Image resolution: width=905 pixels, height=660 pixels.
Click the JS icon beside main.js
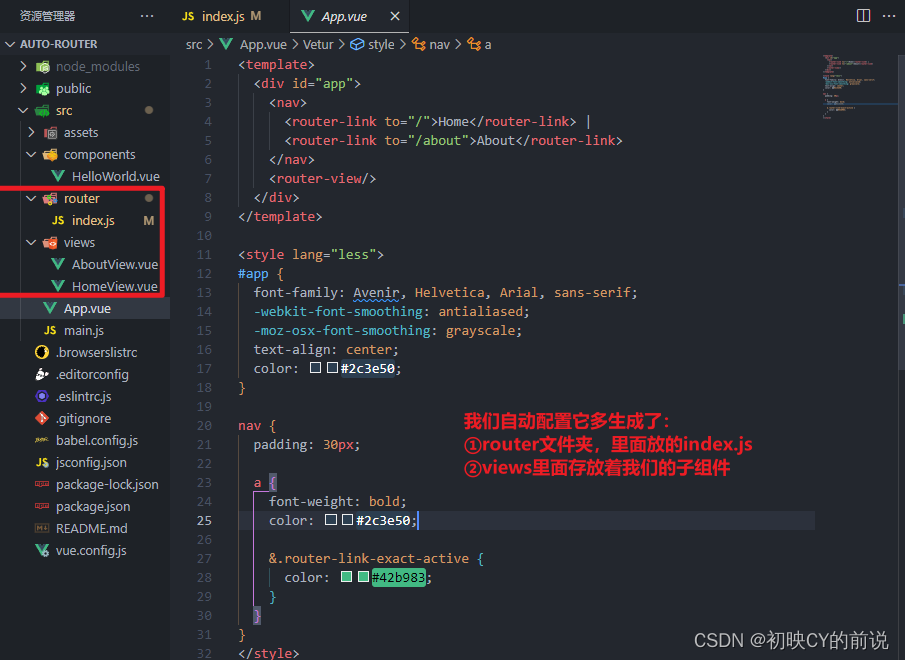tap(50, 330)
